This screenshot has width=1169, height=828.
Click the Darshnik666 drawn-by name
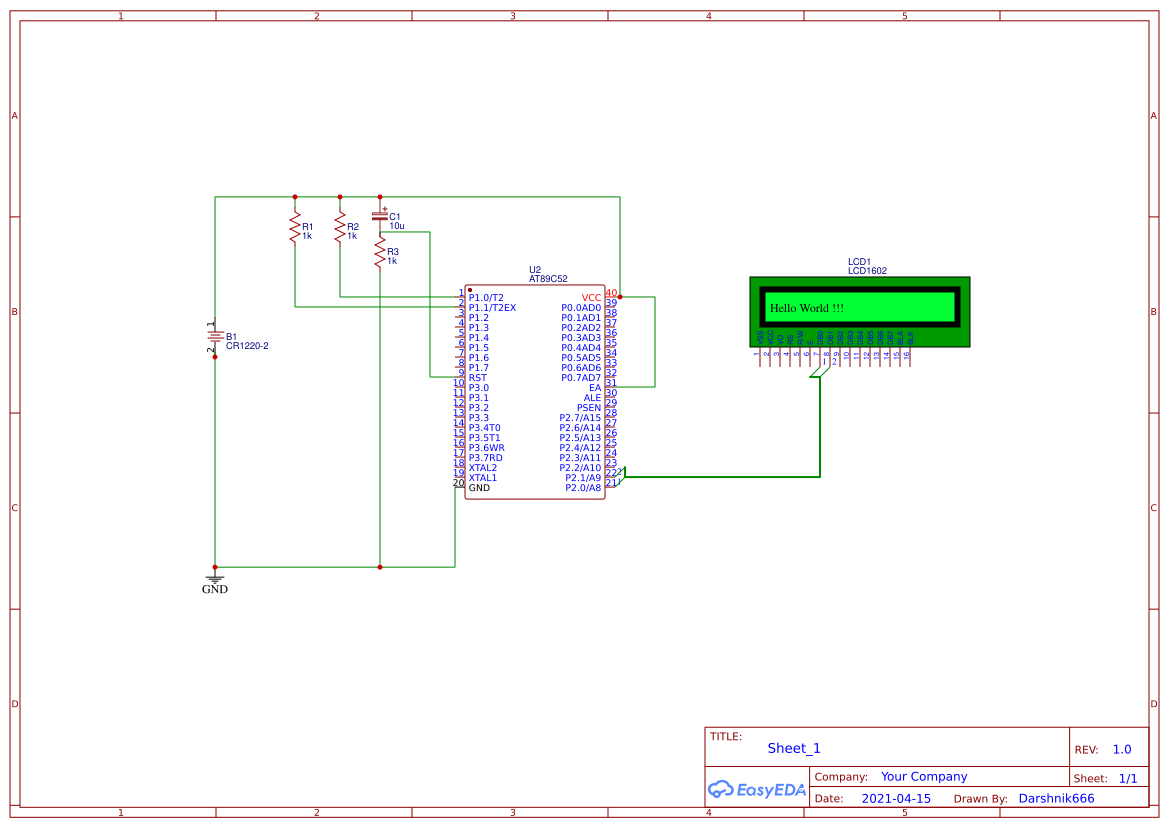coord(1056,798)
